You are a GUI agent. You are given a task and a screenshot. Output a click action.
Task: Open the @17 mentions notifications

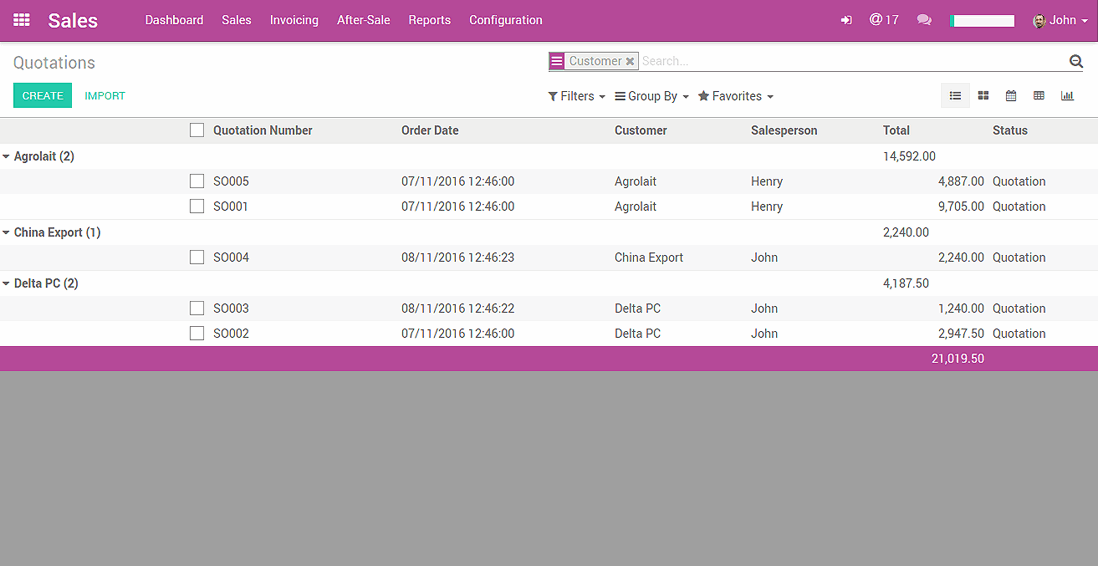(884, 20)
